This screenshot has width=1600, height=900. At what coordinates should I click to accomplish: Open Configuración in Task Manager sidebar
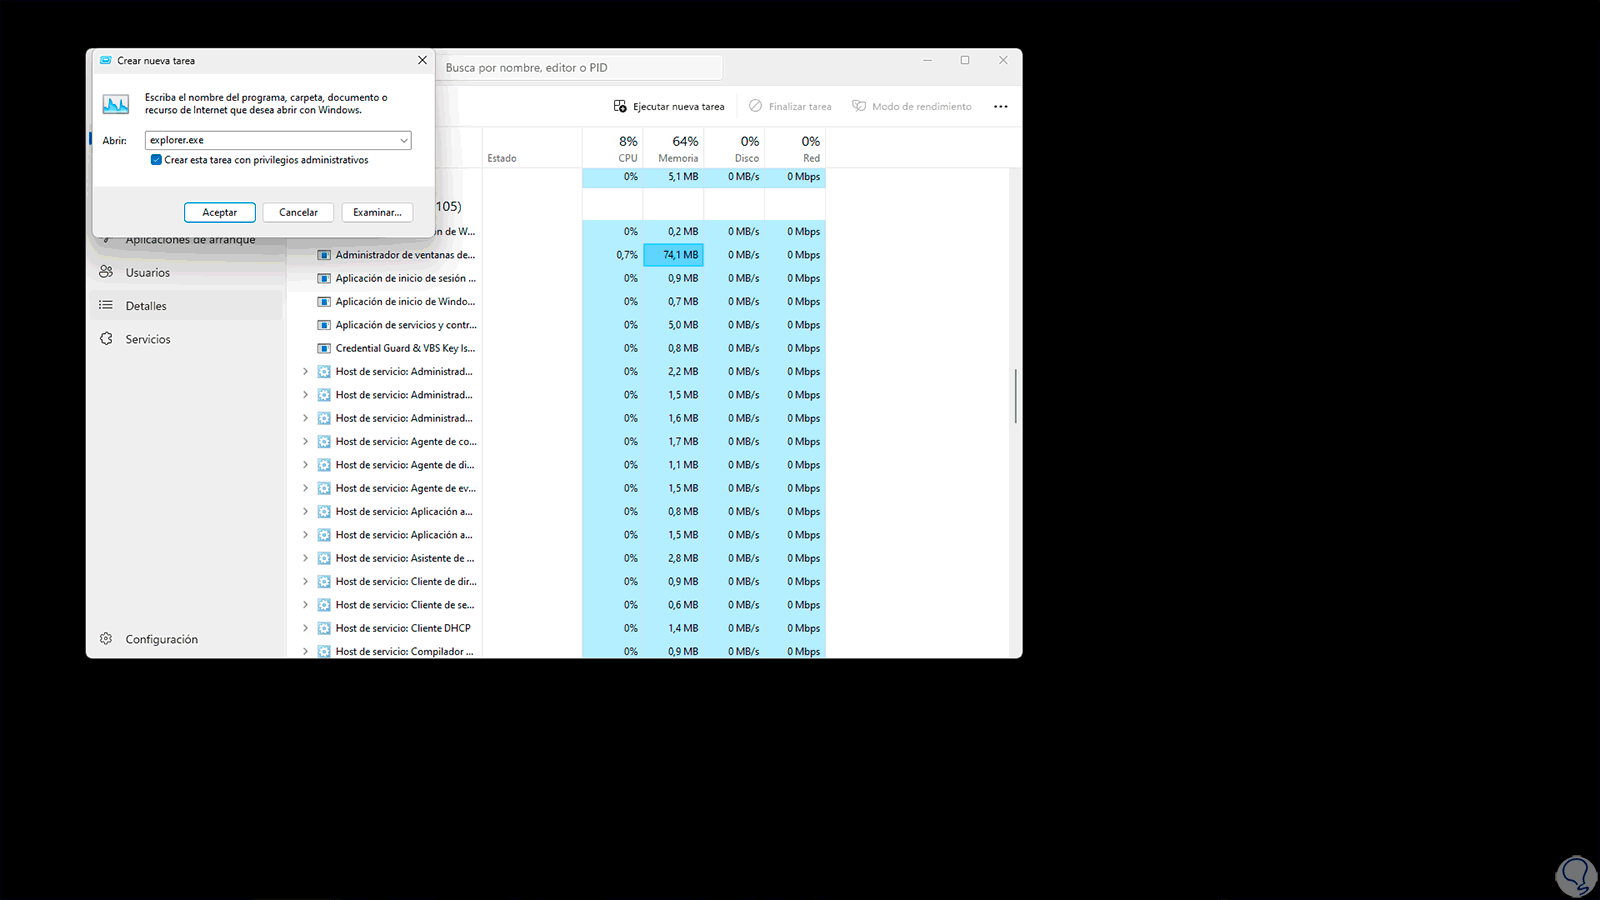187,639
